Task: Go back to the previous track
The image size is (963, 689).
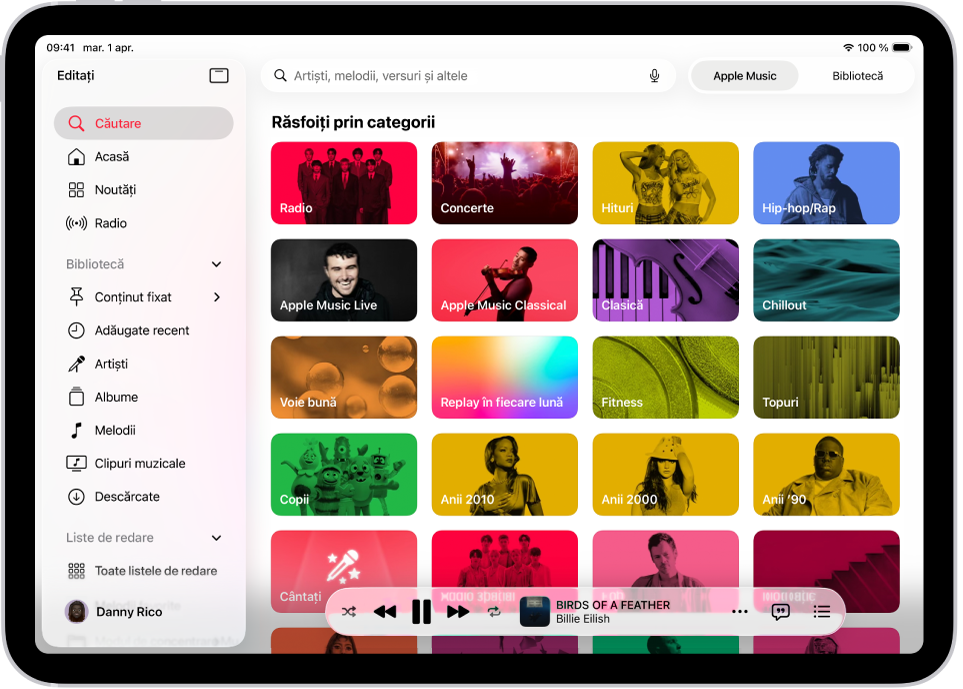Action: click(385, 612)
